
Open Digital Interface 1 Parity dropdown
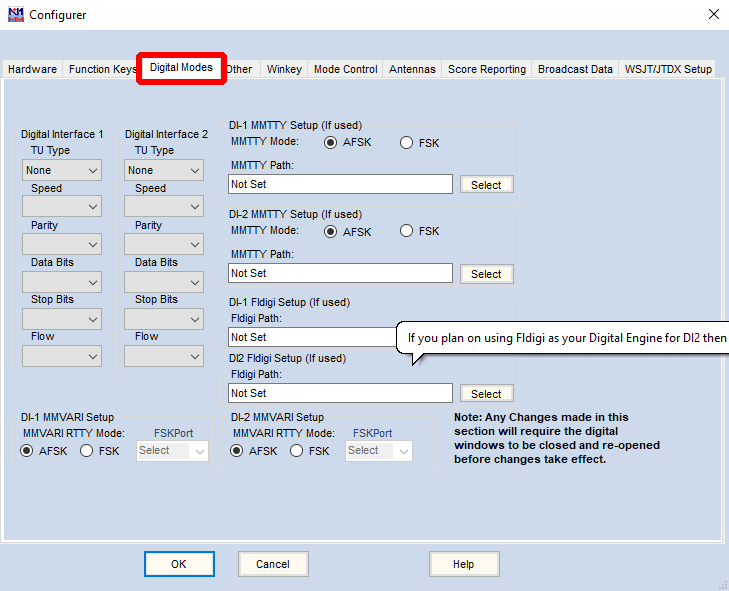[62, 245]
